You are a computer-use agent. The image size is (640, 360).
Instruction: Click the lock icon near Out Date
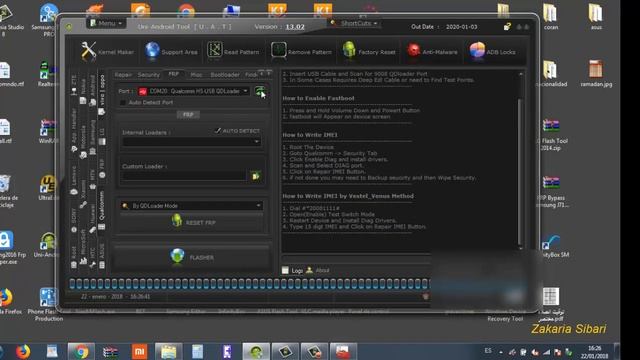click(507, 27)
